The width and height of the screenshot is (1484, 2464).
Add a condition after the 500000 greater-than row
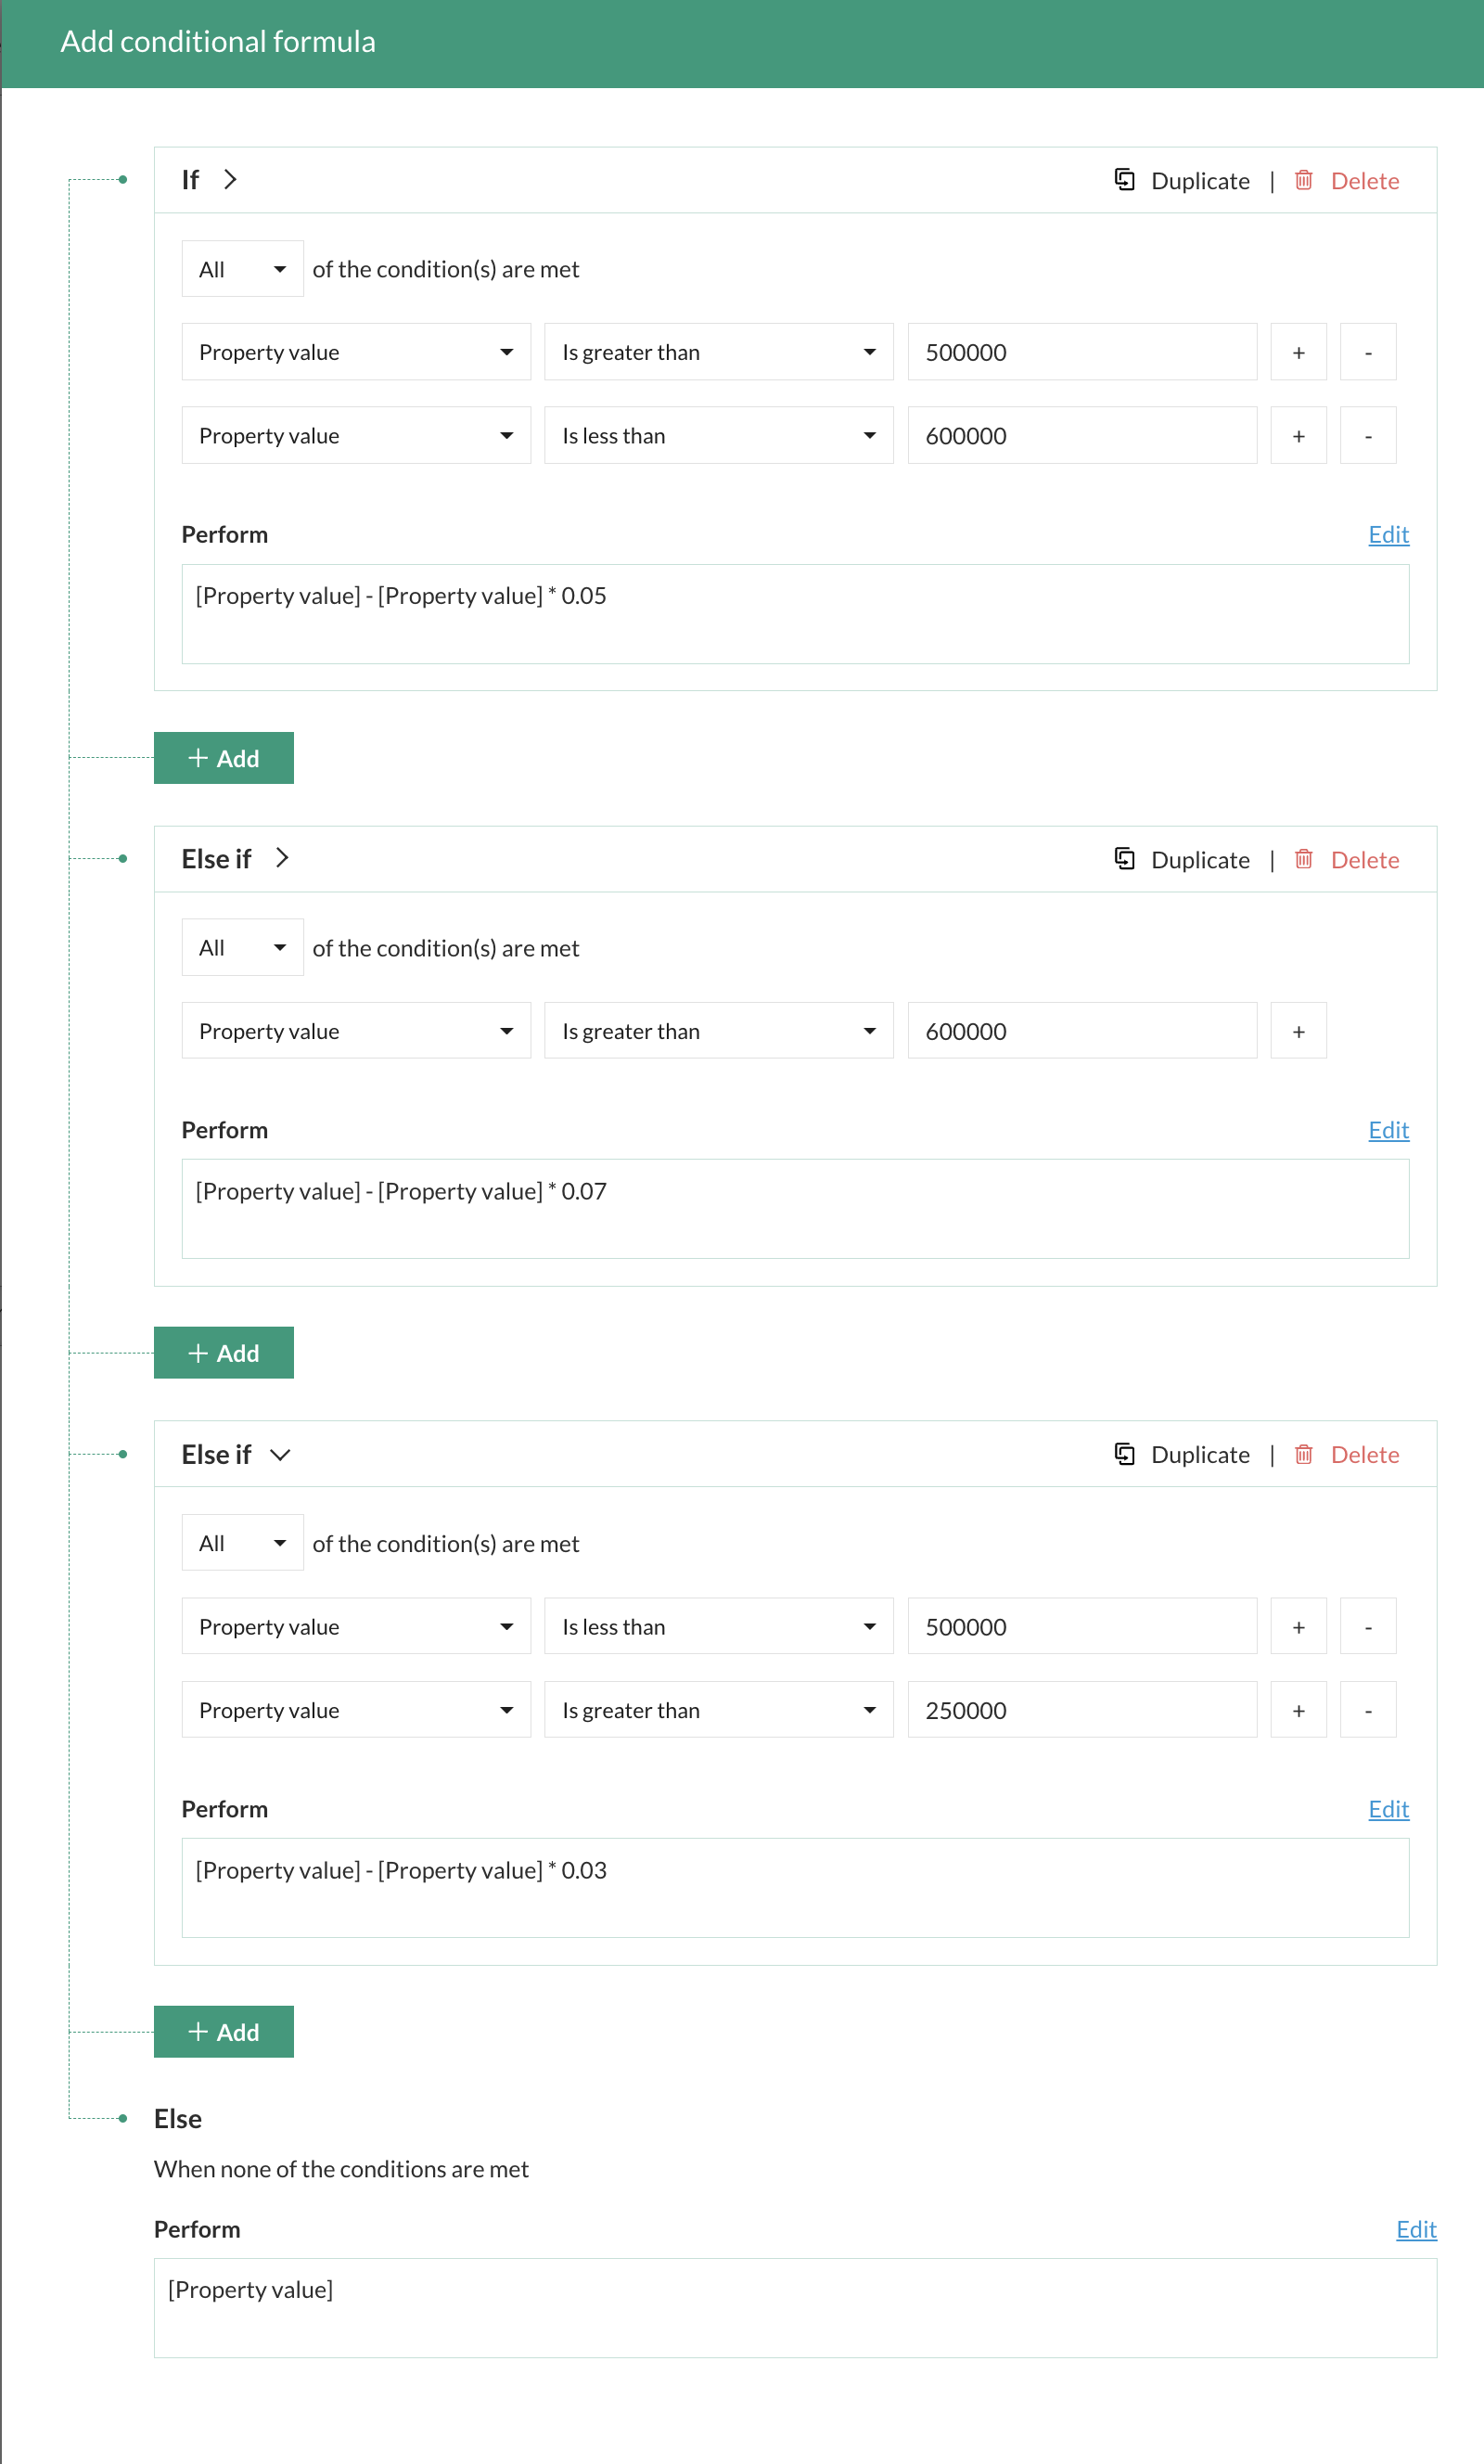pos(1298,352)
